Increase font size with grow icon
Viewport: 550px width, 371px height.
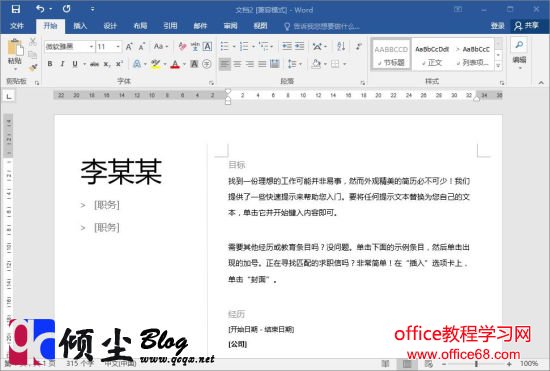click(129, 46)
